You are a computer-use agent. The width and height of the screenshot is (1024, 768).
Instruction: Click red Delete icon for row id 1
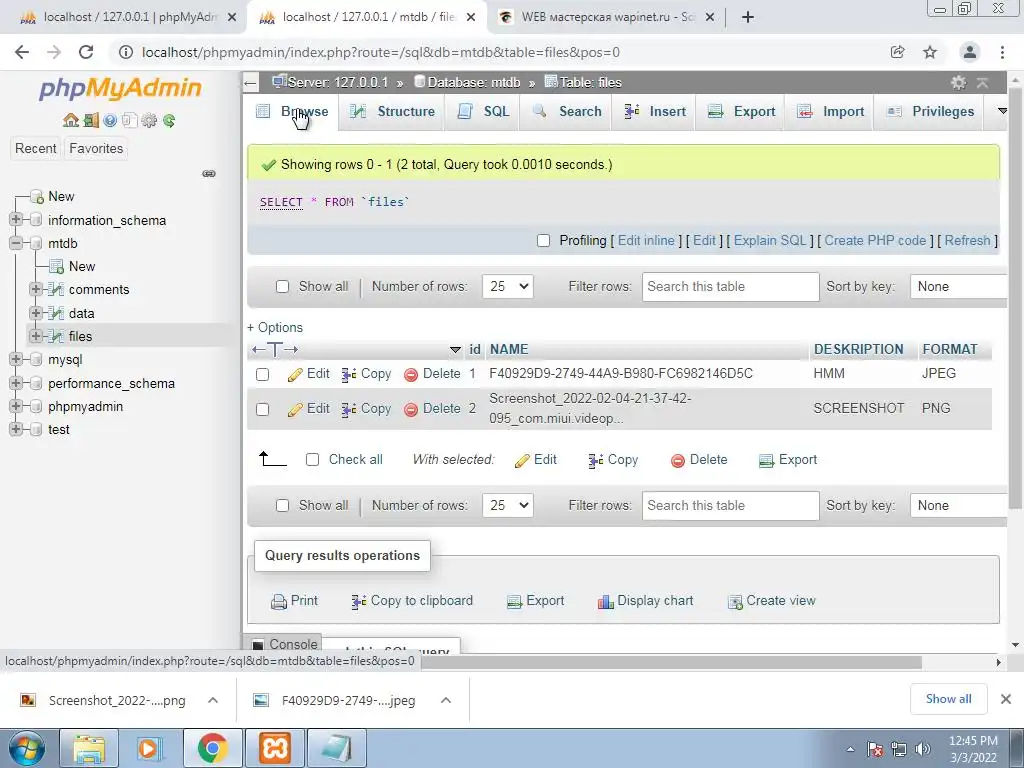point(411,374)
